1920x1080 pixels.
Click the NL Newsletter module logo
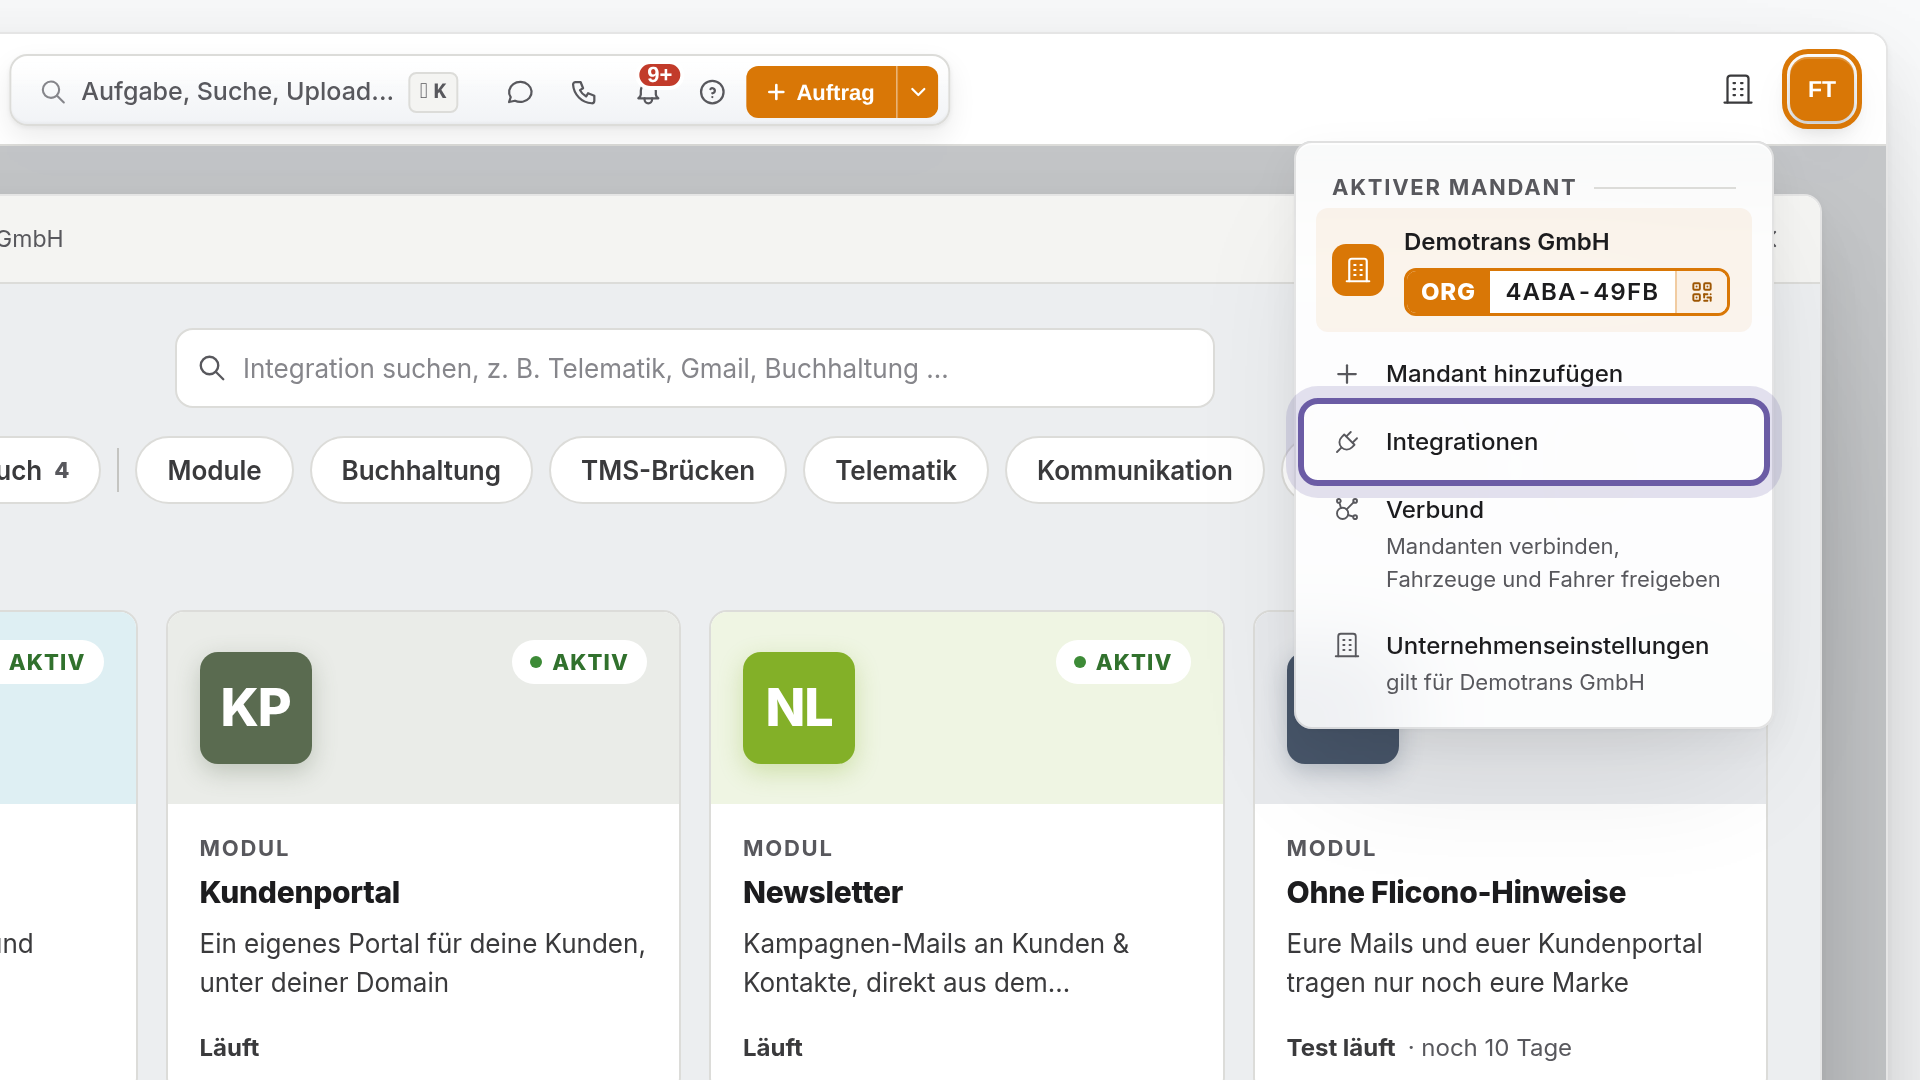[799, 708]
